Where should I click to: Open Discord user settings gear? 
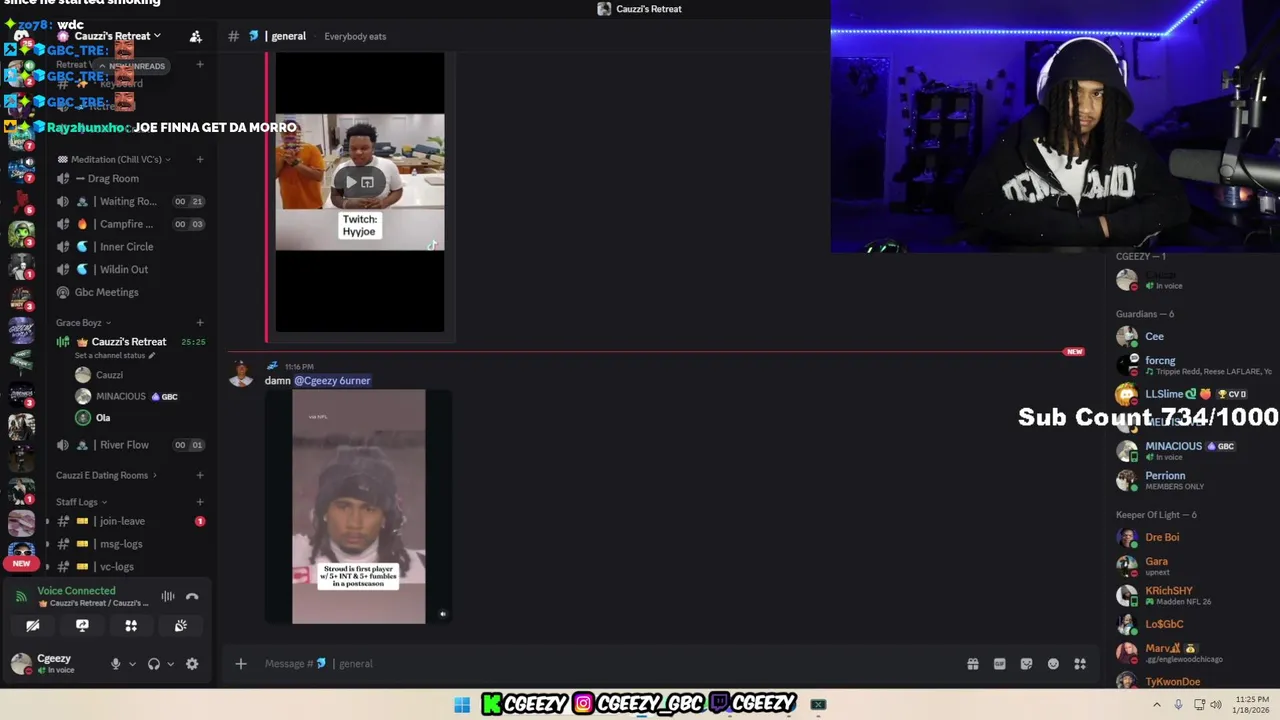click(192, 664)
